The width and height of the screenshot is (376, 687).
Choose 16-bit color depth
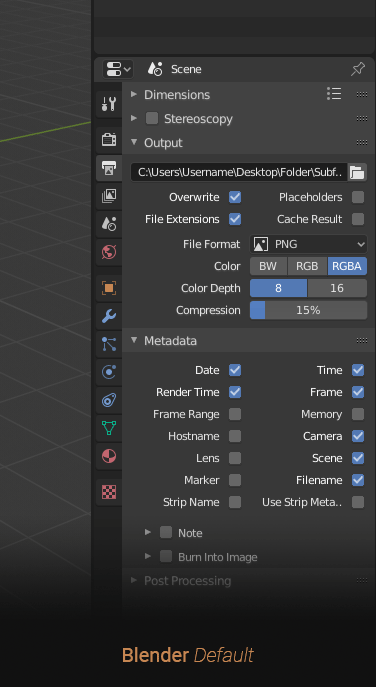point(337,288)
